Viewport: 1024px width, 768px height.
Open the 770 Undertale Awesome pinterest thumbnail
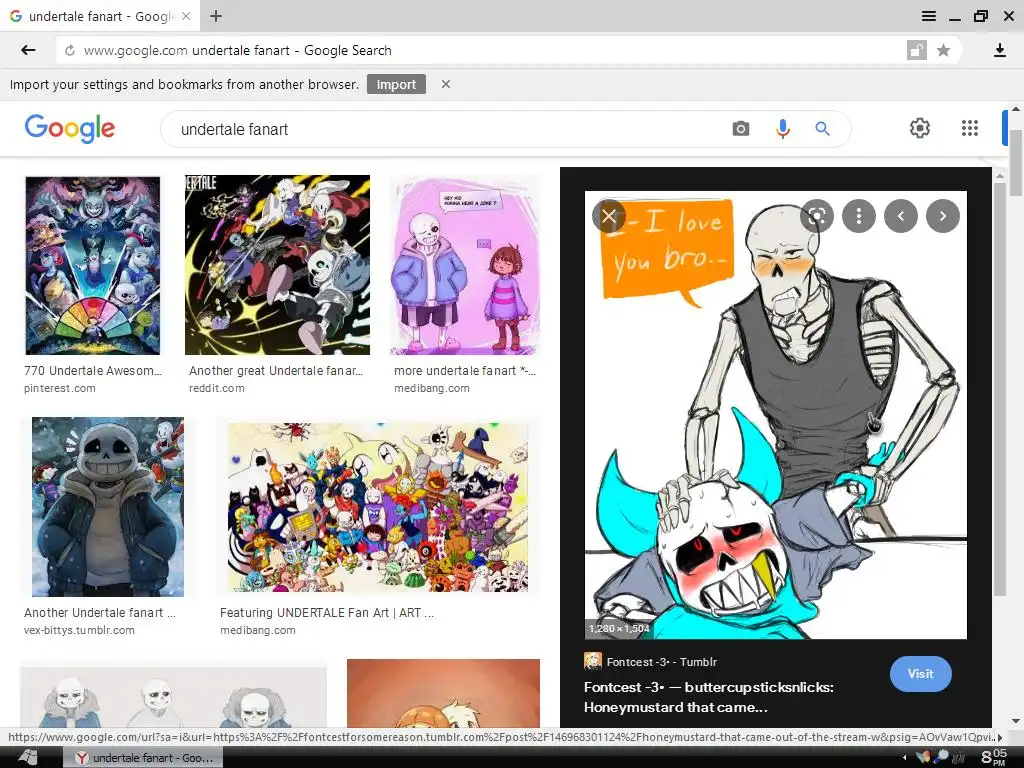tap(92, 265)
